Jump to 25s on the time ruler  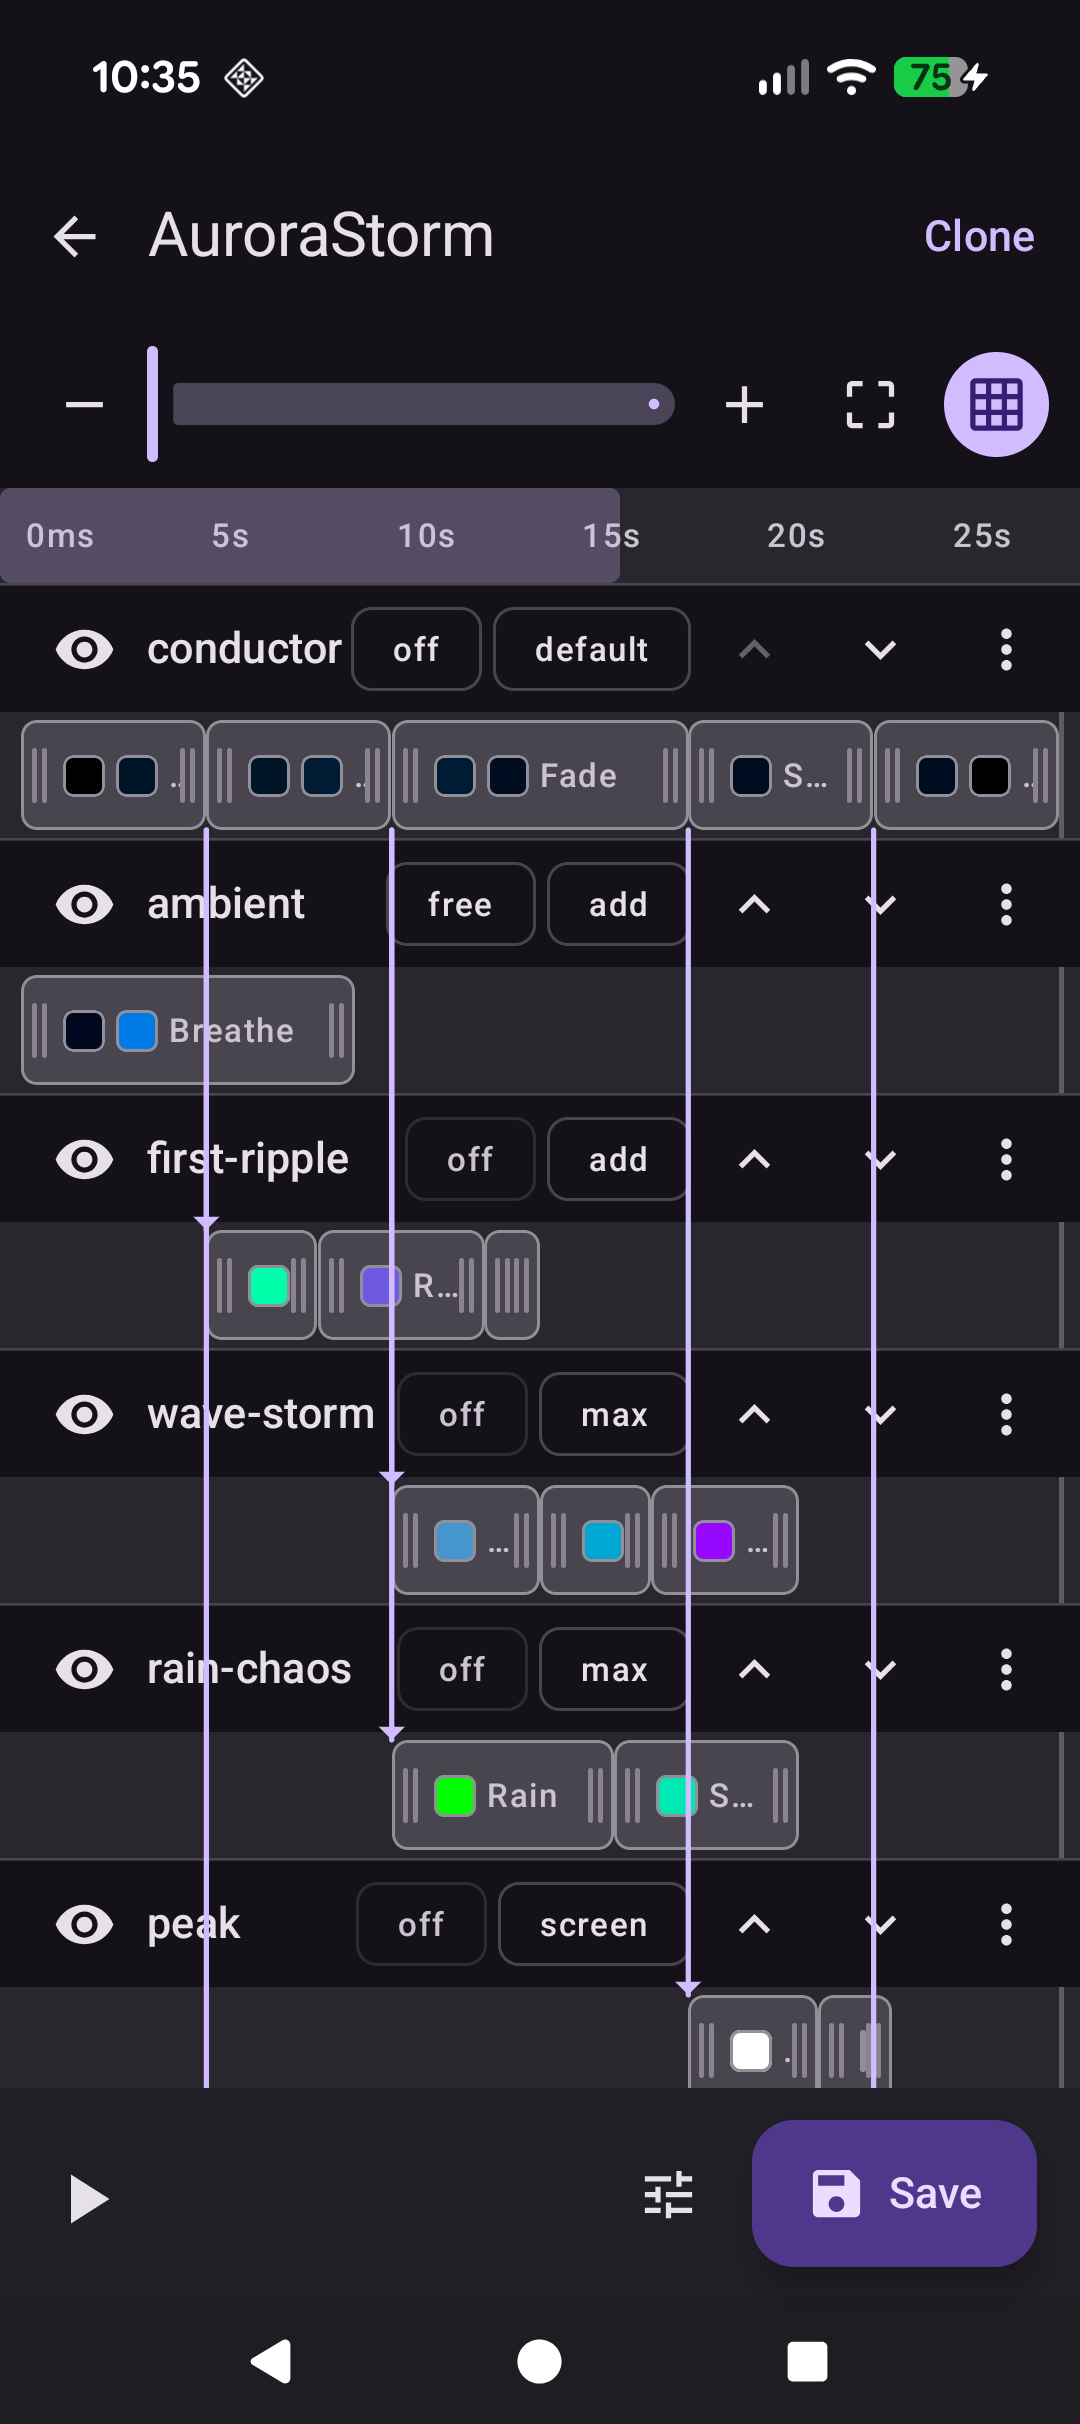982,536
